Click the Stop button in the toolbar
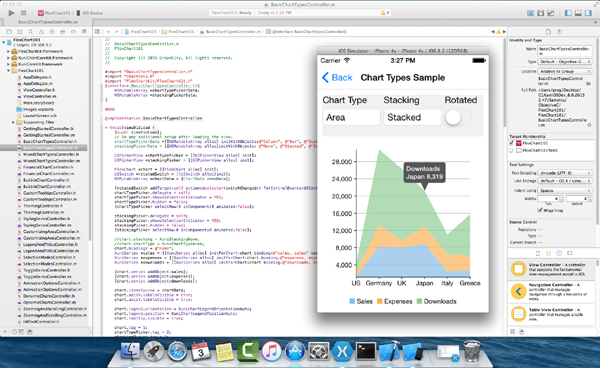 (23, 13)
